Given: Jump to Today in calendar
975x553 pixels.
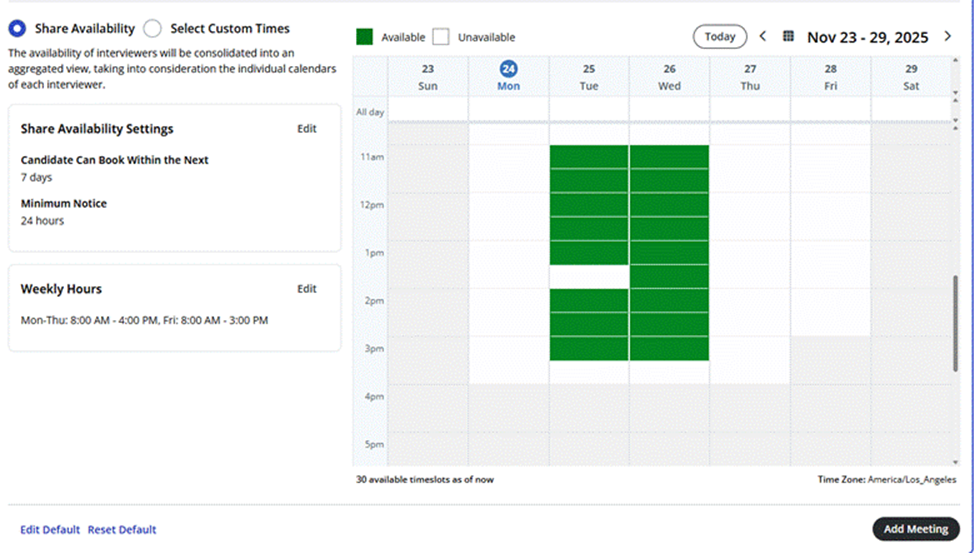Looking at the screenshot, I should point(719,37).
